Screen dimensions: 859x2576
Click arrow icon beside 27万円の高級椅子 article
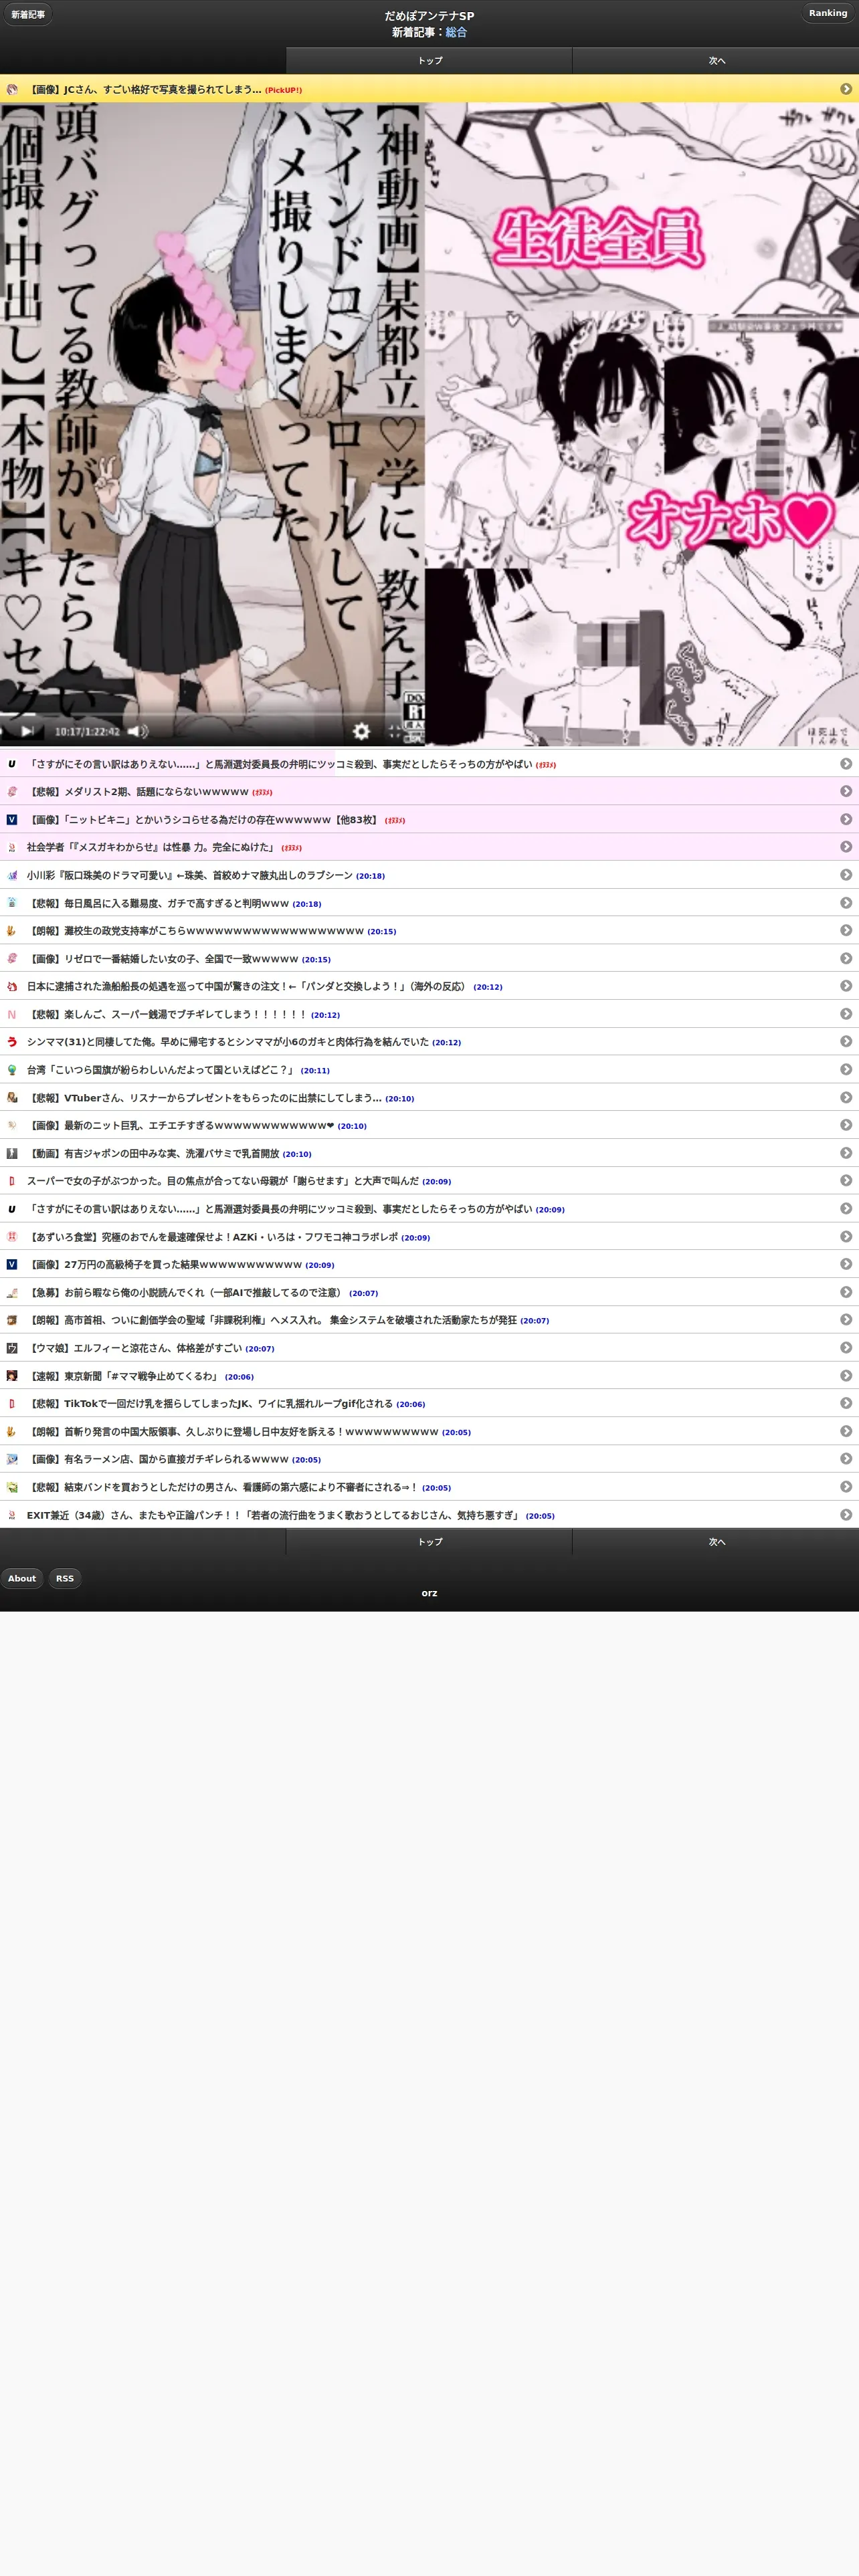click(x=846, y=1264)
